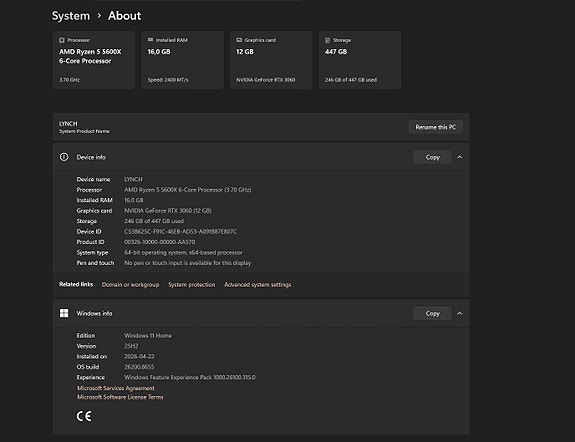Open System protection link

(x=192, y=285)
